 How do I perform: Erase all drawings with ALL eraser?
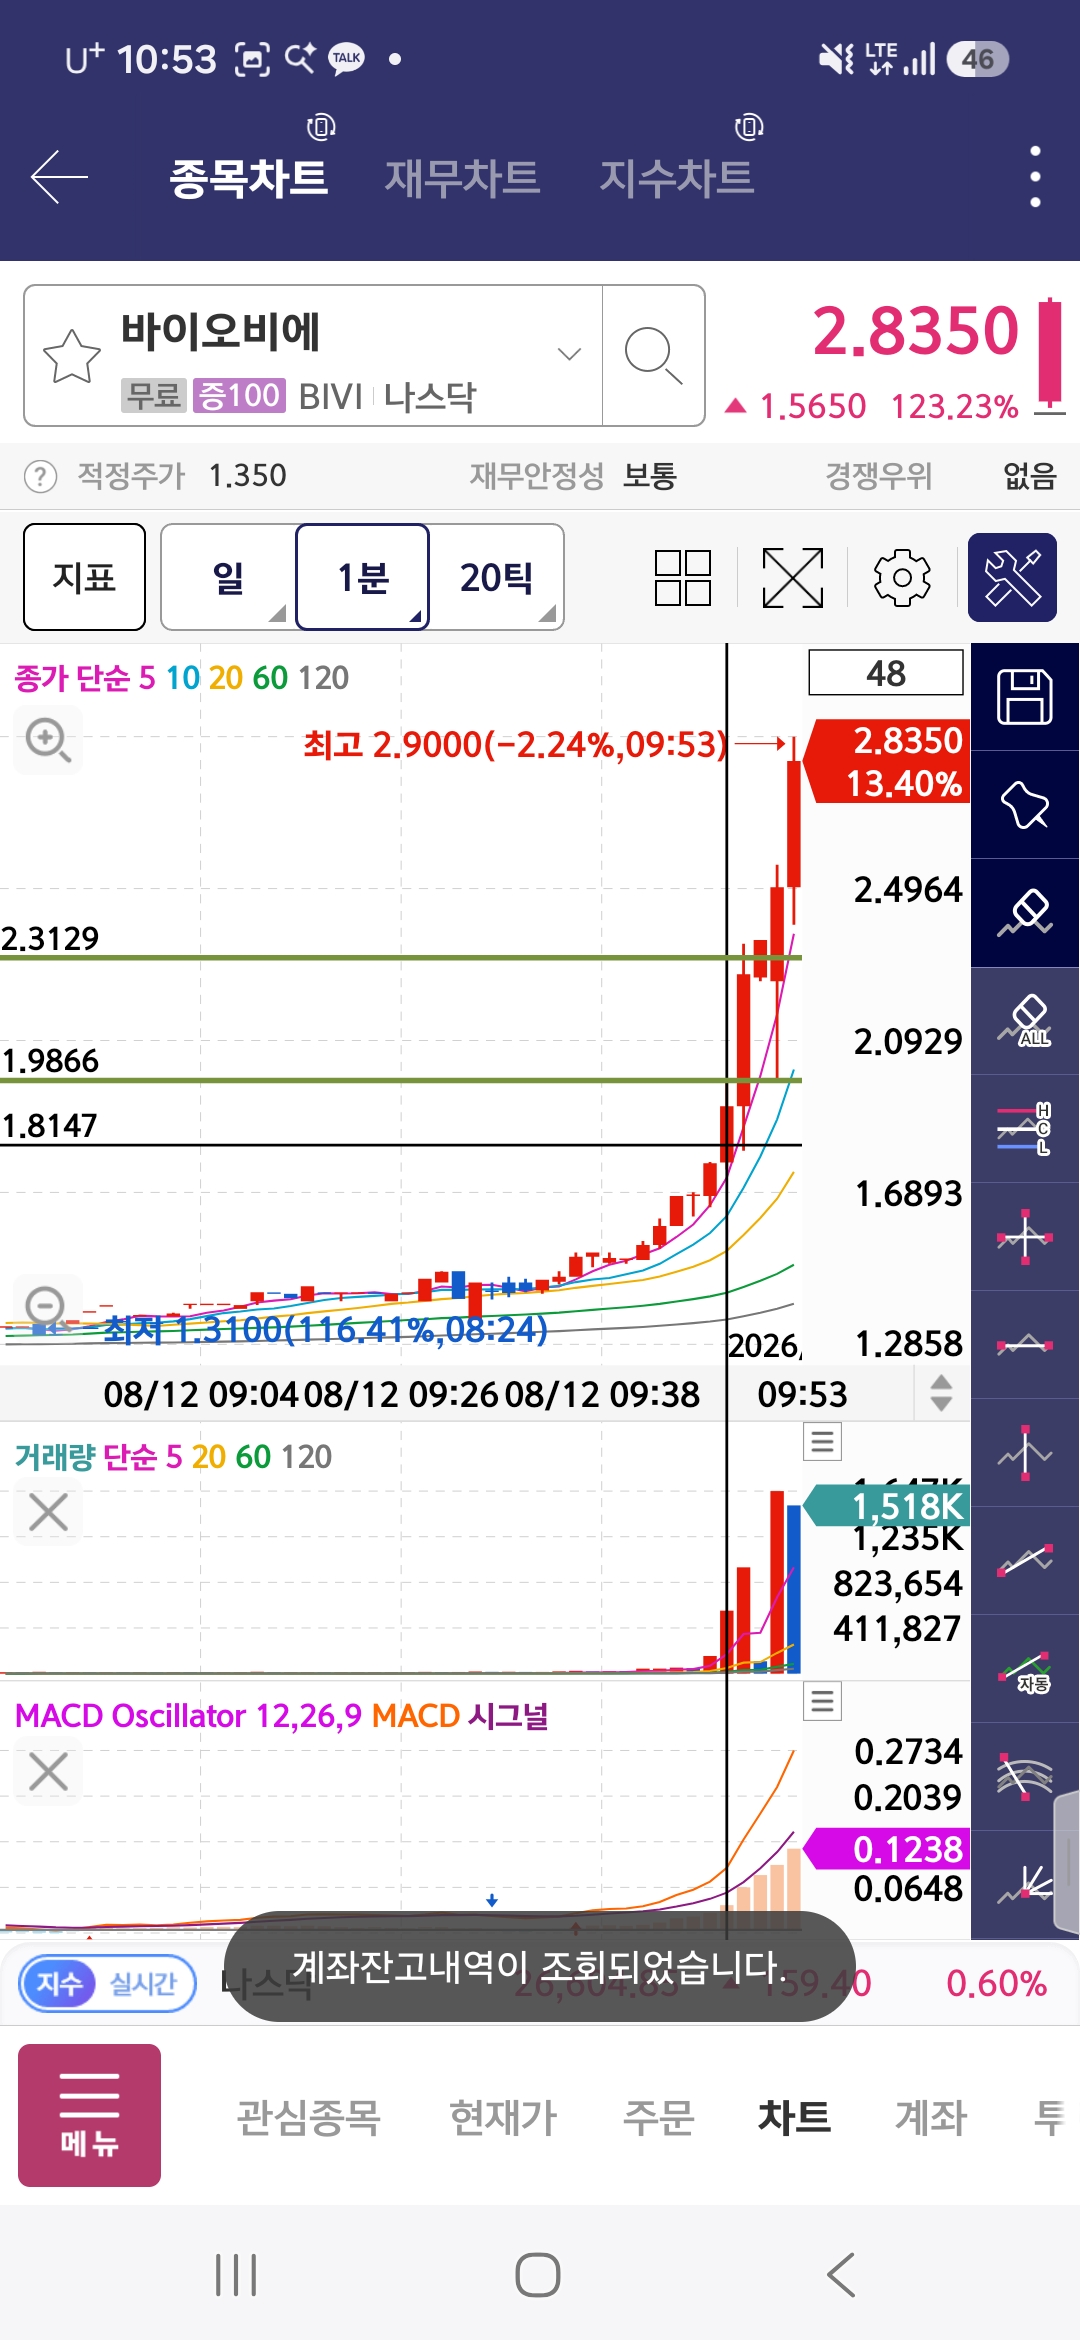pyautogui.click(x=1025, y=1021)
